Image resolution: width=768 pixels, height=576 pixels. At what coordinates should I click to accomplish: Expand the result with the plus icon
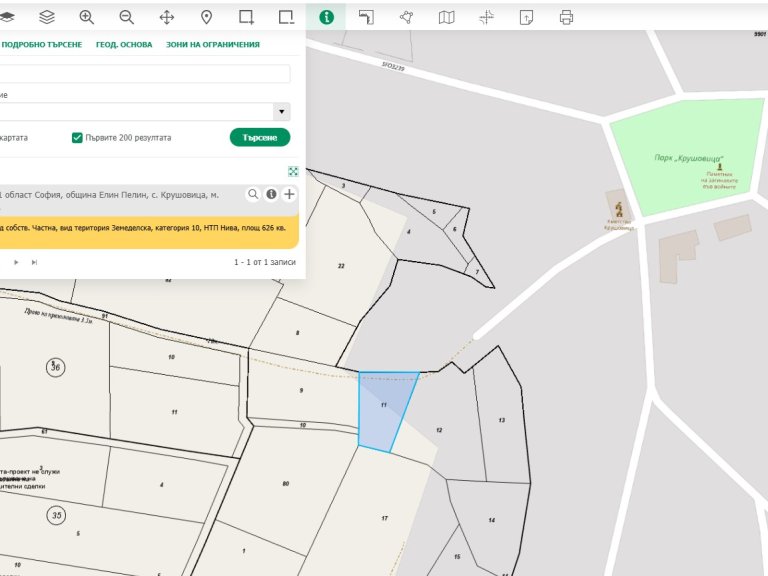(x=289, y=194)
